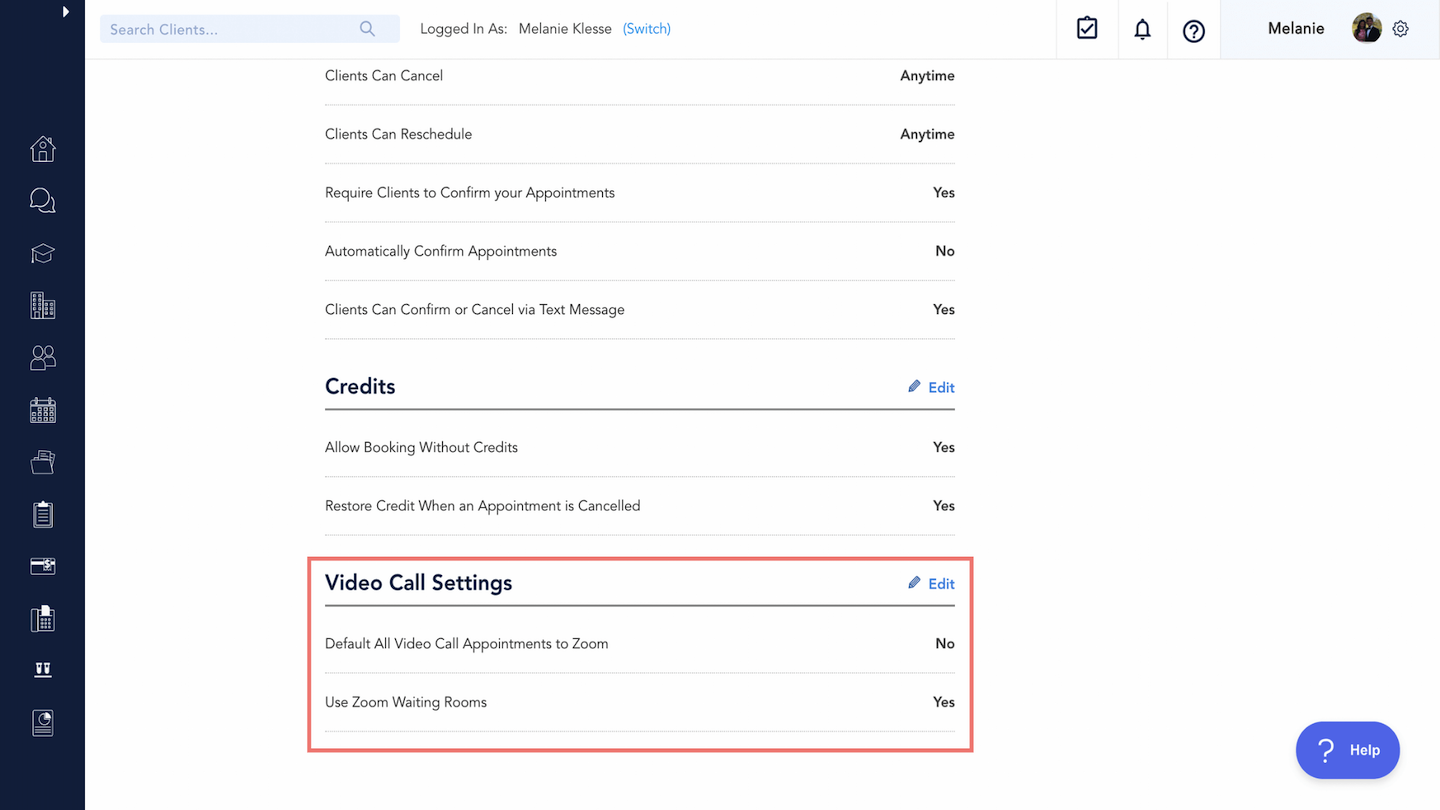
Task: Click the question mark help icon in header
Action: pyautogui.click(x=1193, y=31)
